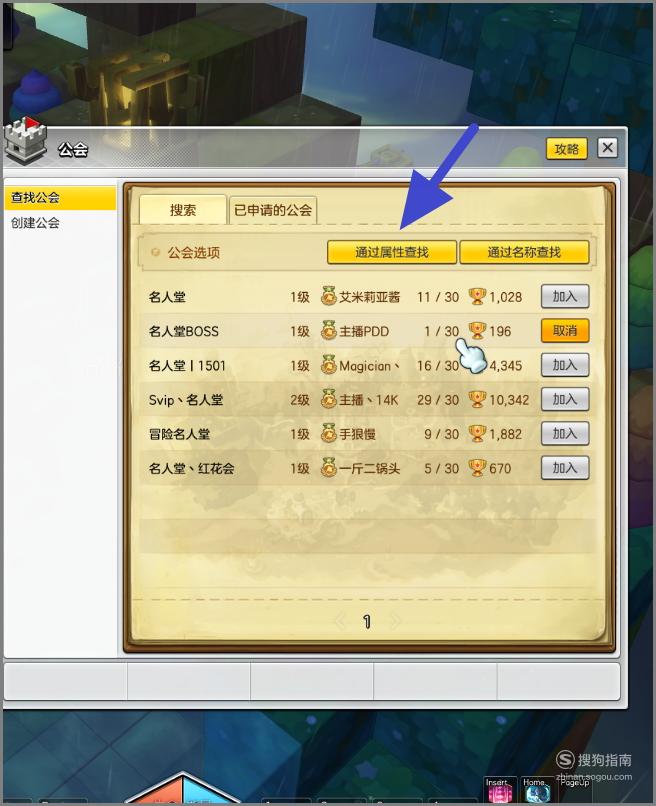Viewport: 656px width, 806px height.
Task: Select the 搜索 tab
Action: pos(183,210)
